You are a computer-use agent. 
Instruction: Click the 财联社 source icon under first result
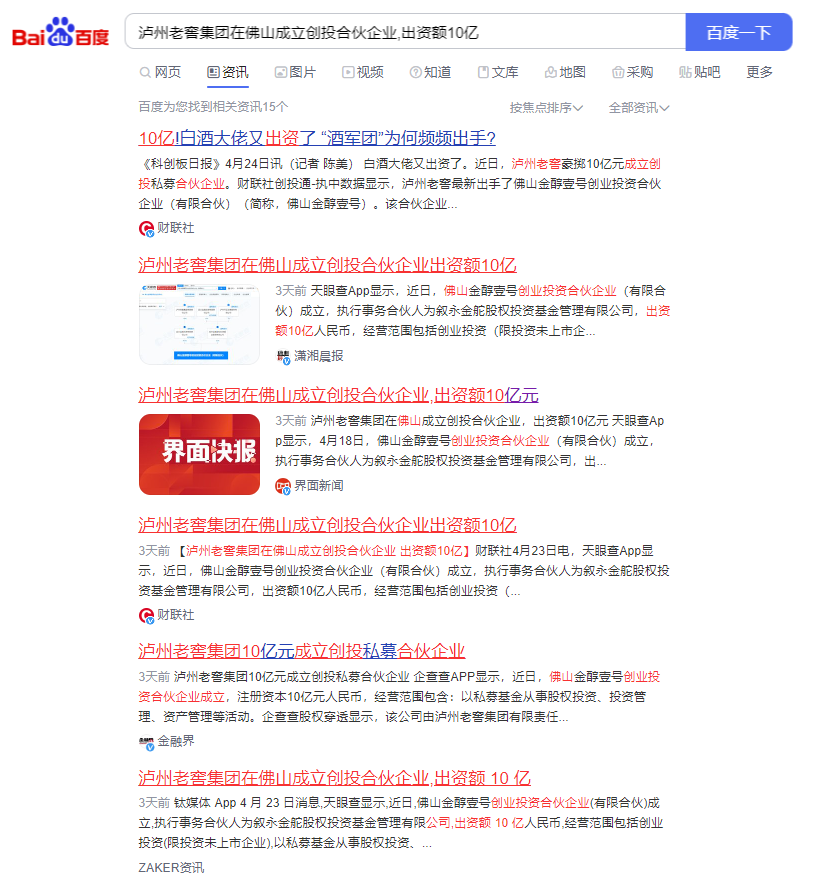click(146, 228)
